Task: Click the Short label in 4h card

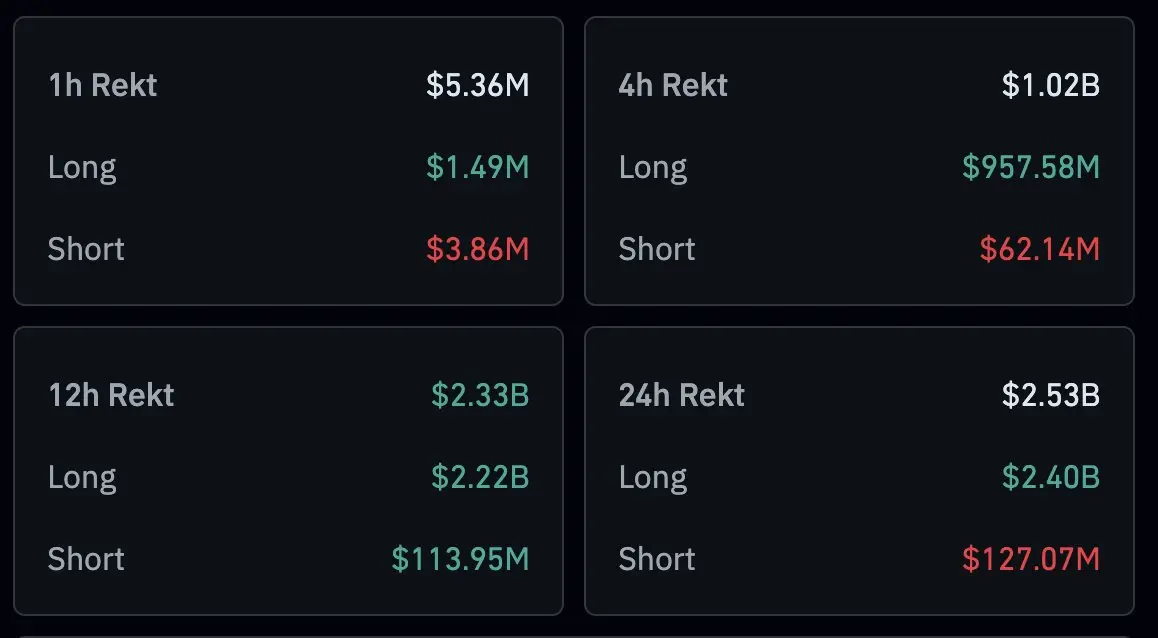Action: [656, 248]
